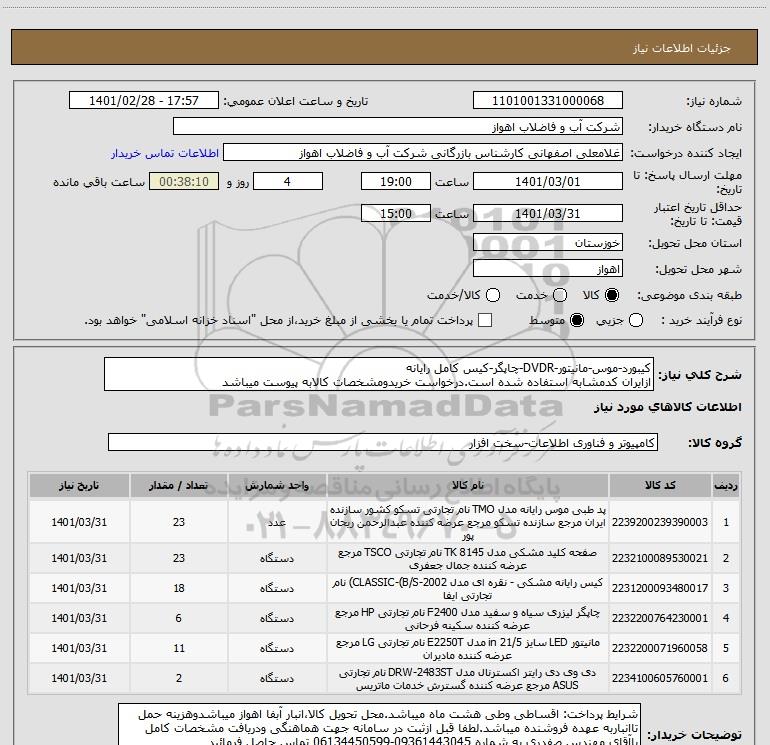Click quantity 2 in the DVD writer row
This screenshot has width=770, height=745.
[x=179, y=678]
